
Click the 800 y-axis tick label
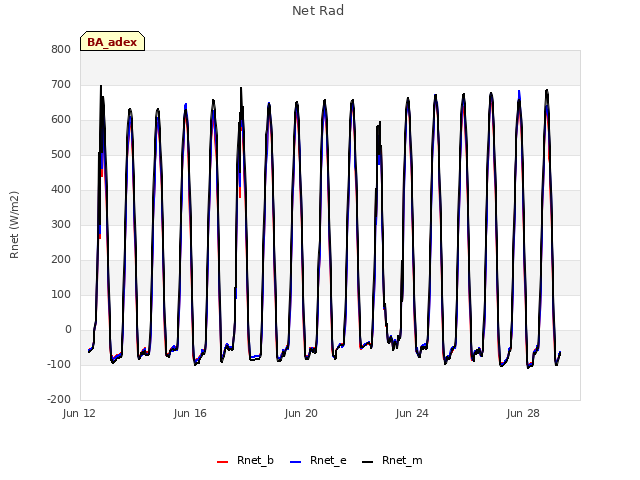click(x=61, y=50)
